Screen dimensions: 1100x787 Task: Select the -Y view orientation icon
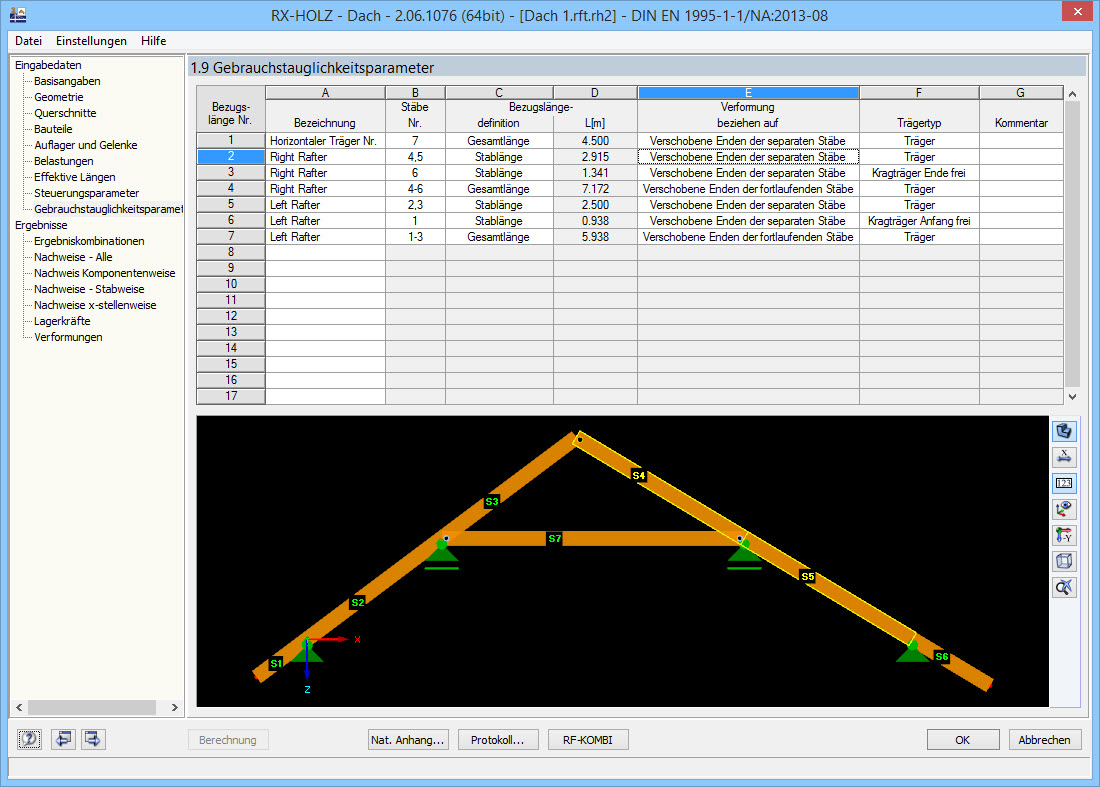(x=1064, y=535)
